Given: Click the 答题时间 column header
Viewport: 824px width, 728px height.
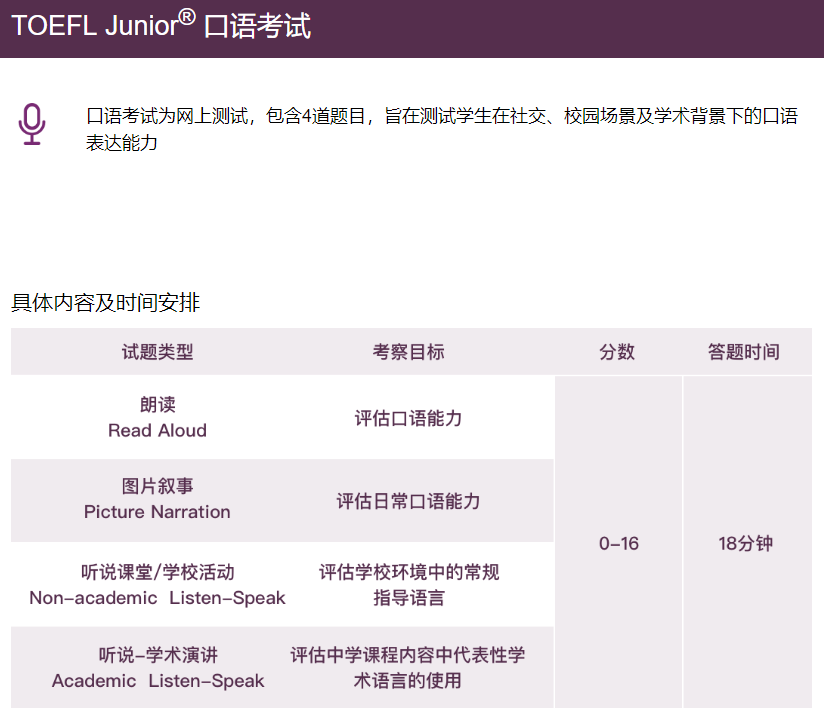Looking at the screenshot, I should [744, 352].
